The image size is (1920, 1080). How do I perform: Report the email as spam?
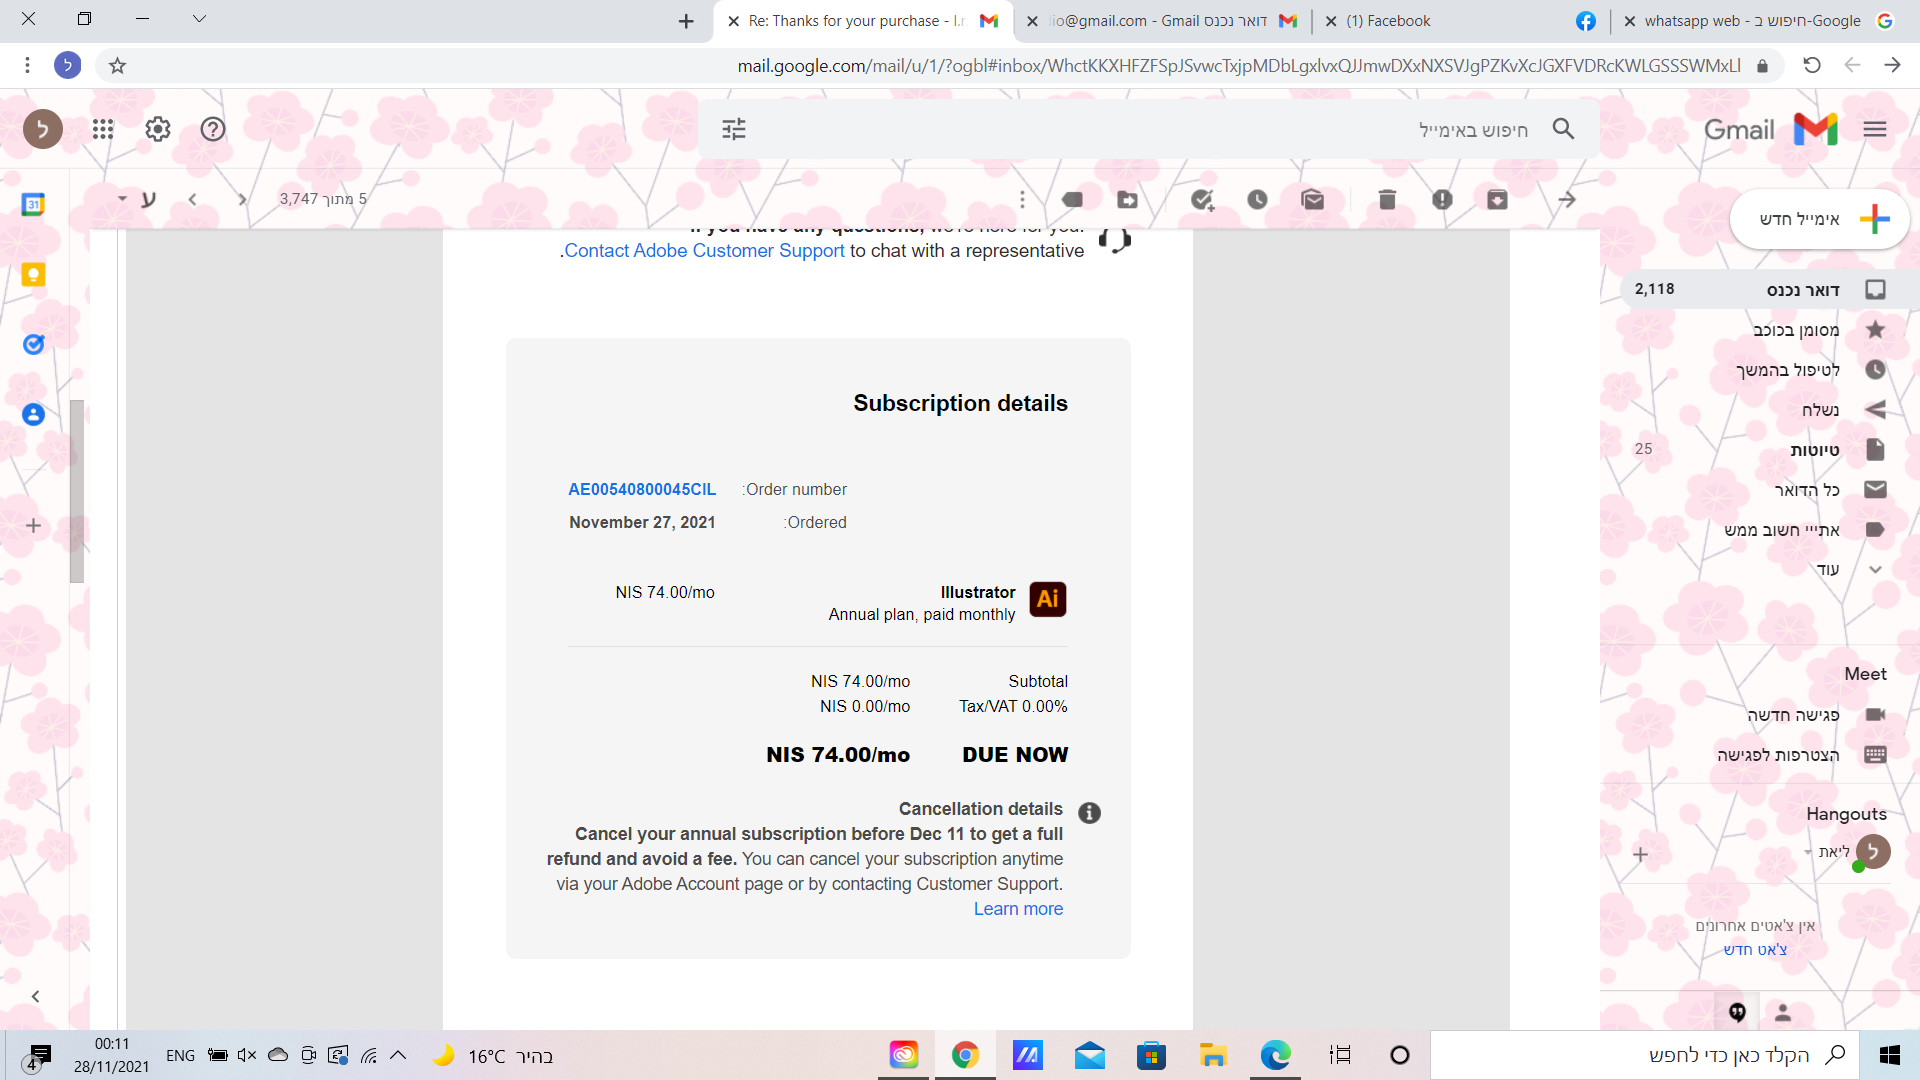click(1442, 199)
